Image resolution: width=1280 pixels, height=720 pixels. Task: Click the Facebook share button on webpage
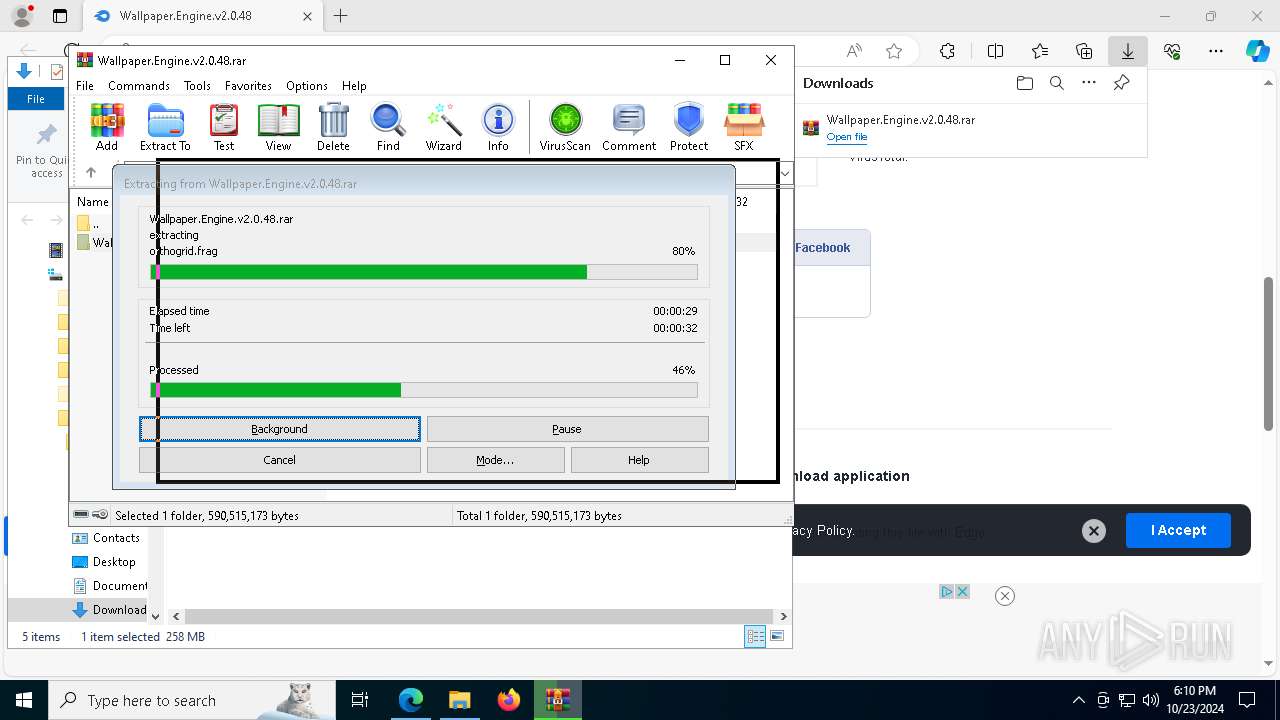coord(823,248)
